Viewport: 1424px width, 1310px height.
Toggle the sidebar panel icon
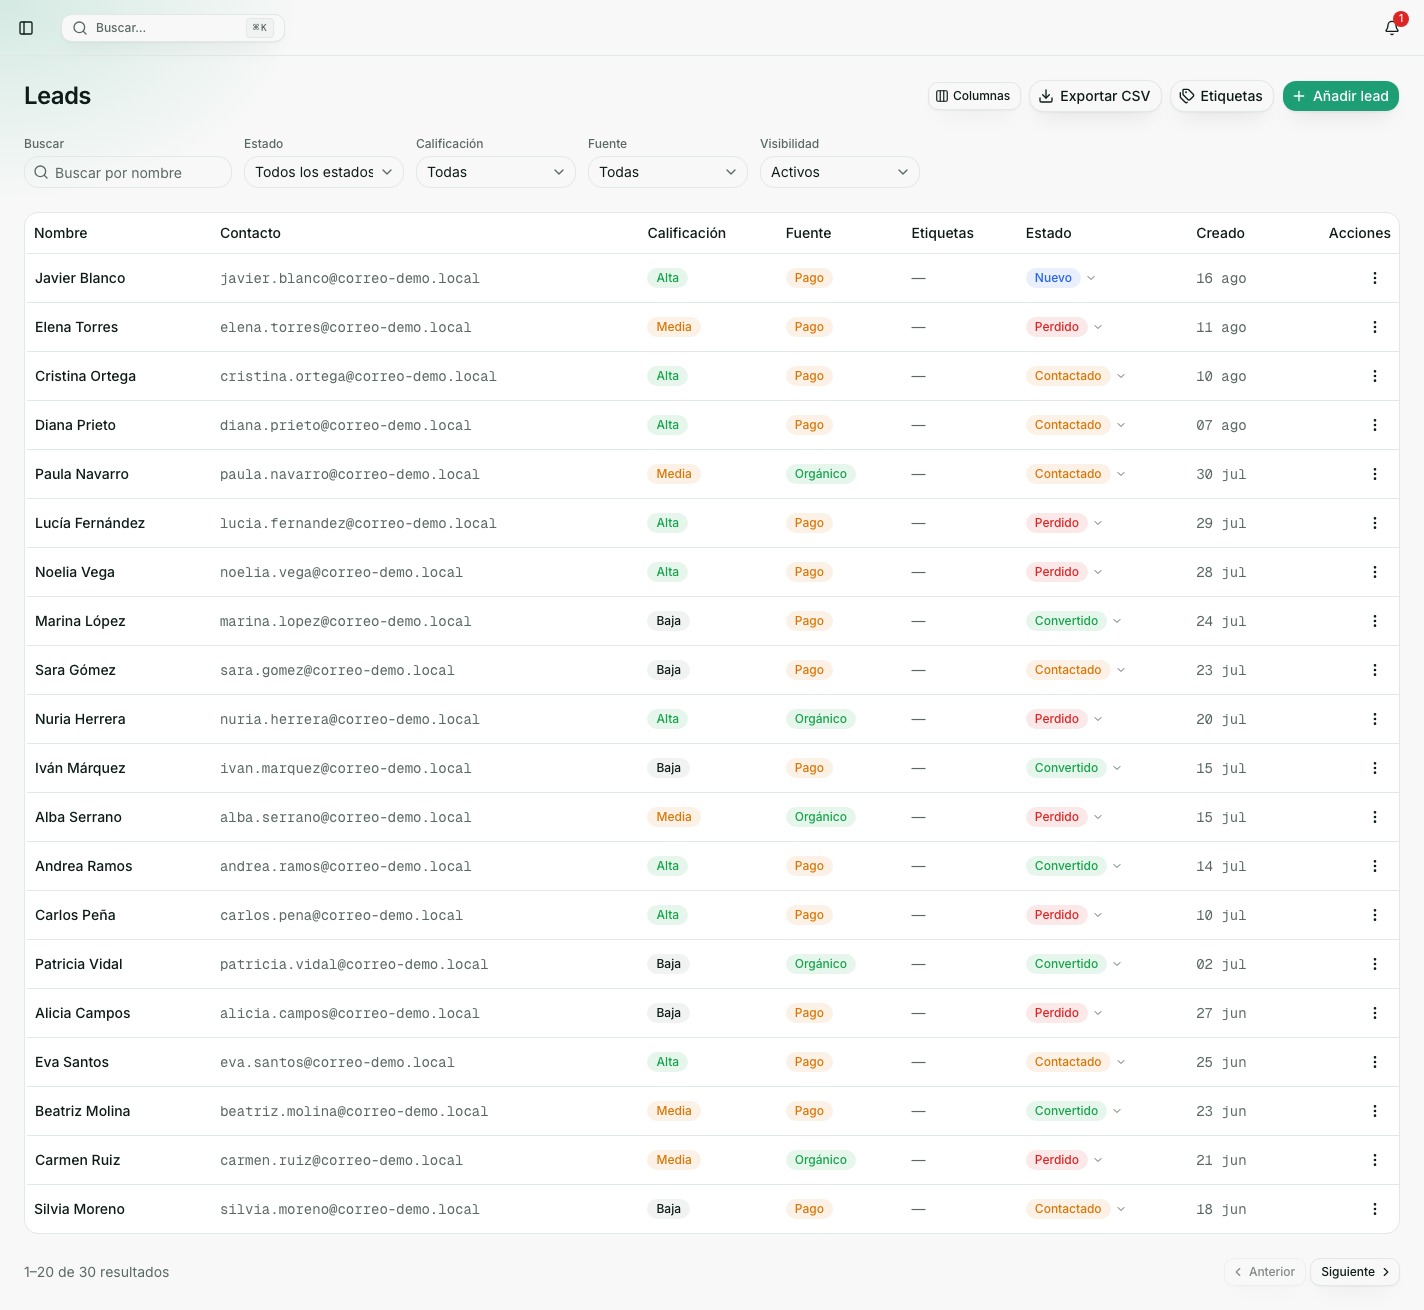(26, 28)
